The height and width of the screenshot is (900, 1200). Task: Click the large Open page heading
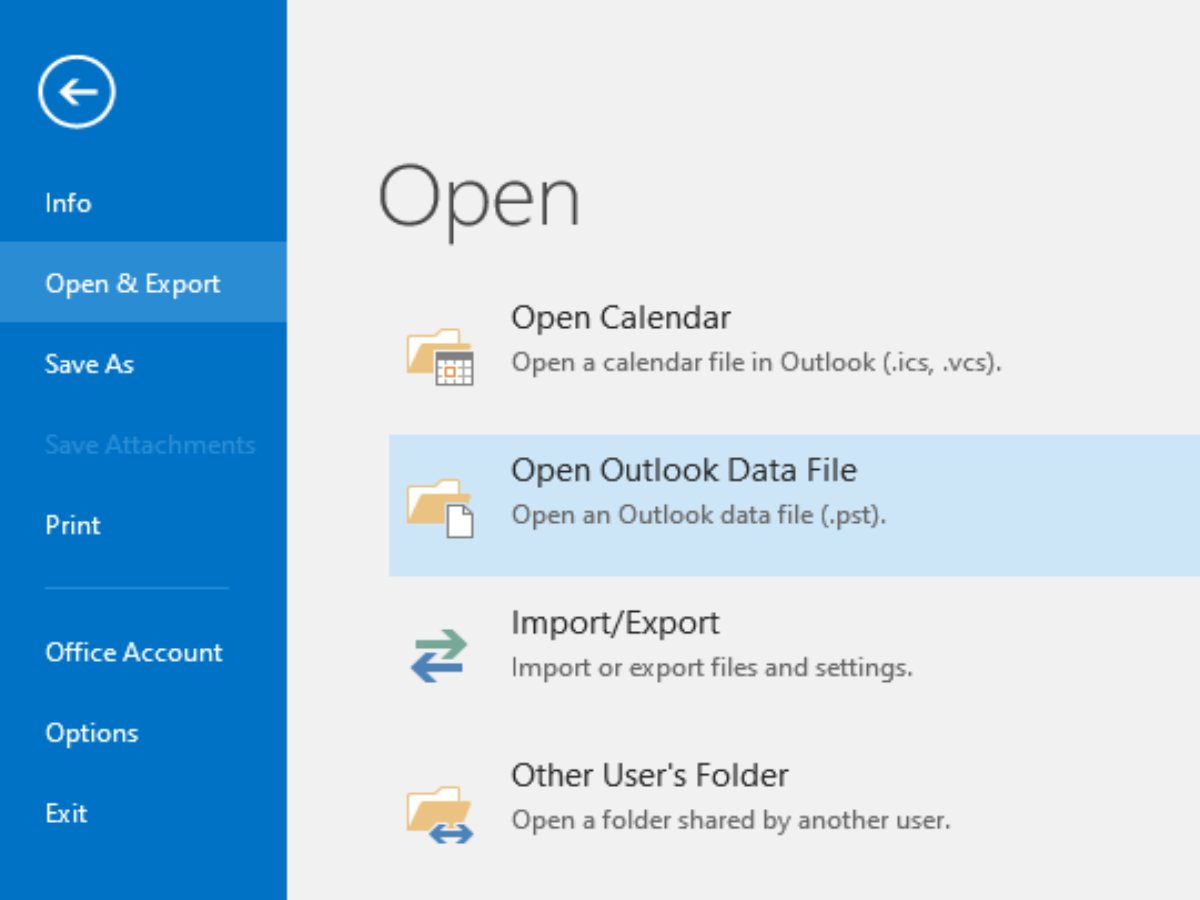(479, 200)
